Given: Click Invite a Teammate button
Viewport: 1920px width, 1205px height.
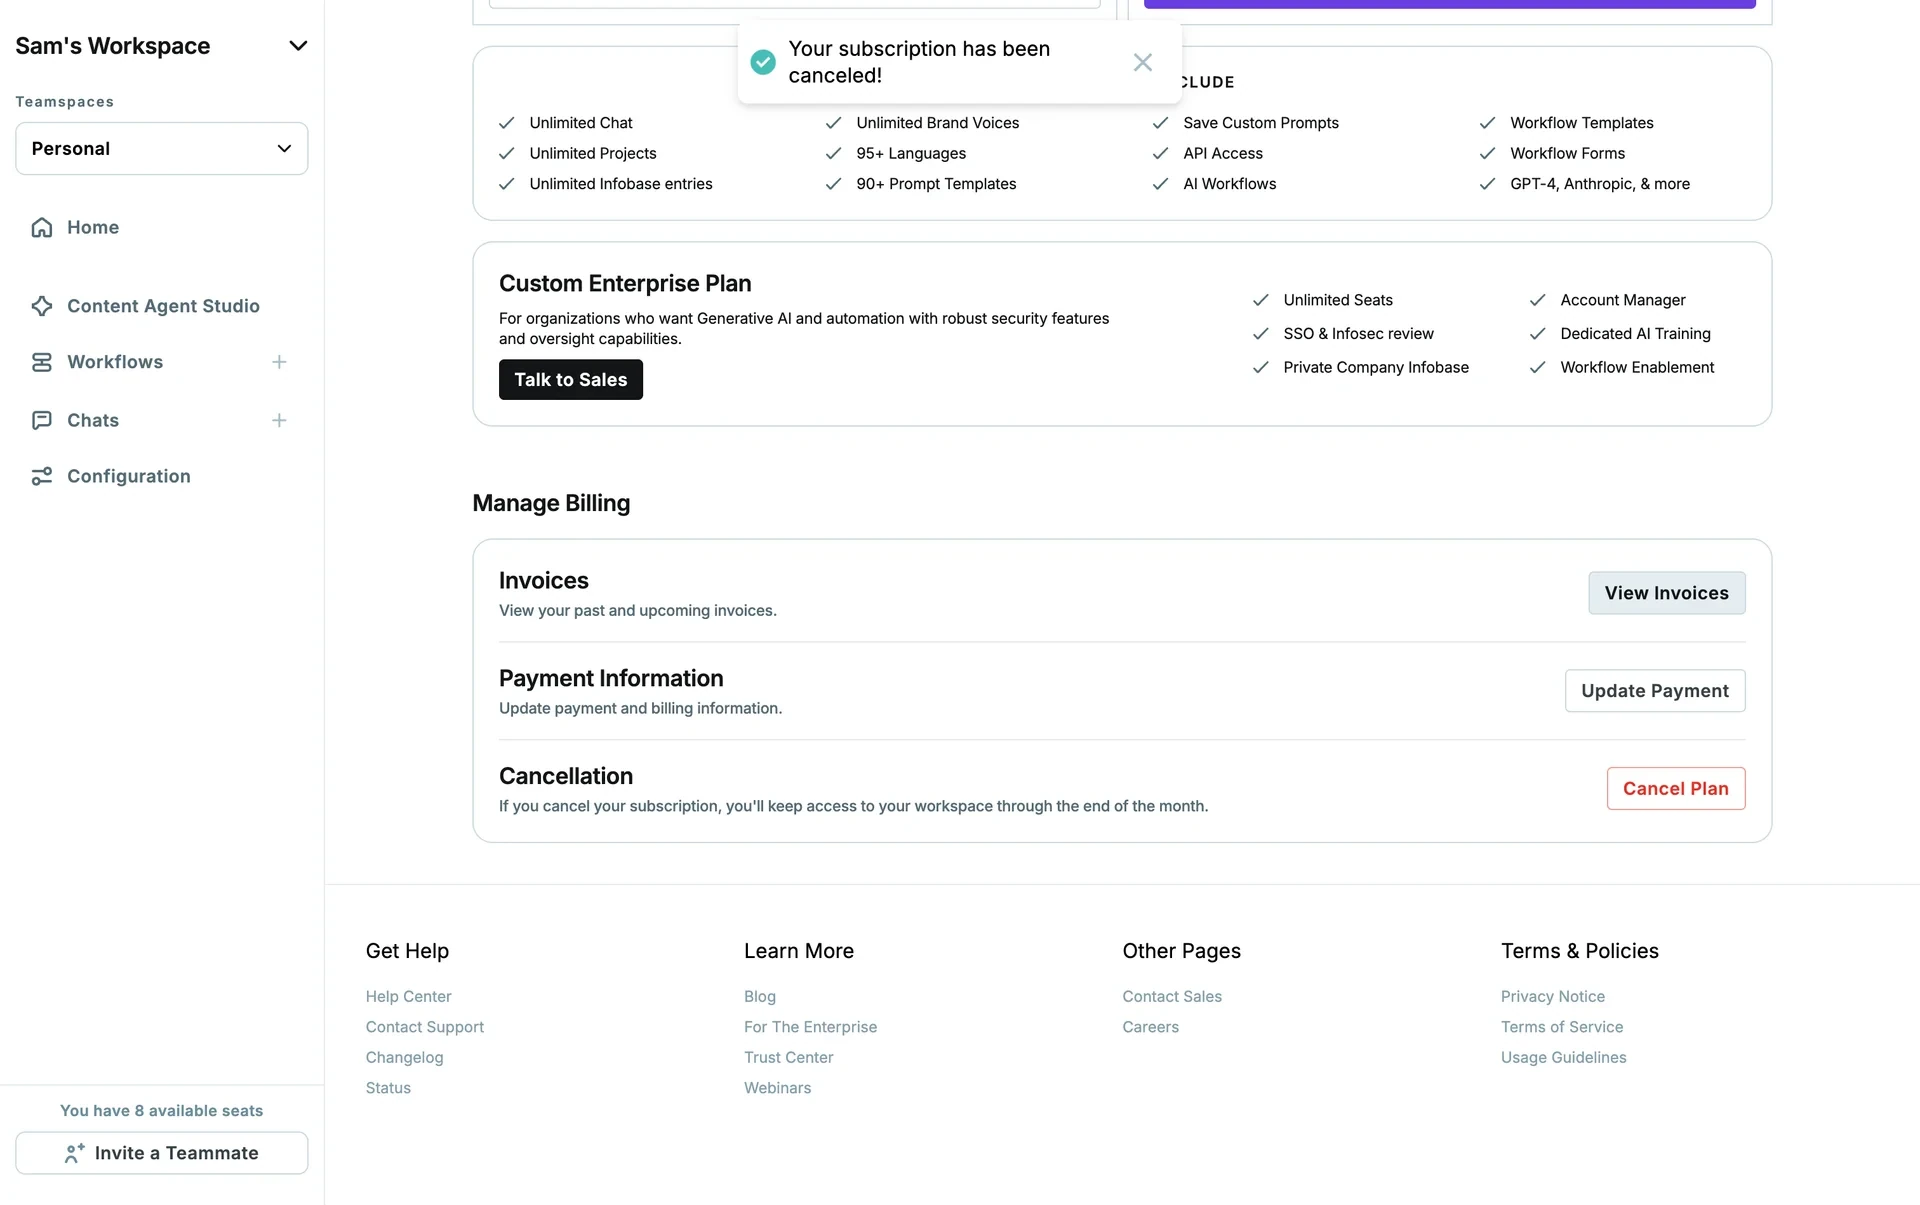Looking at the screenshot, I should pos(162,1153).
